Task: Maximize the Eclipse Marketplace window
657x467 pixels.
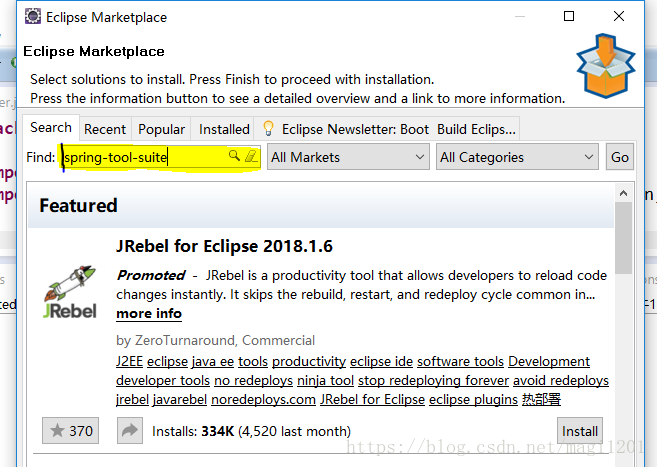Action: [x=569, y=16]
